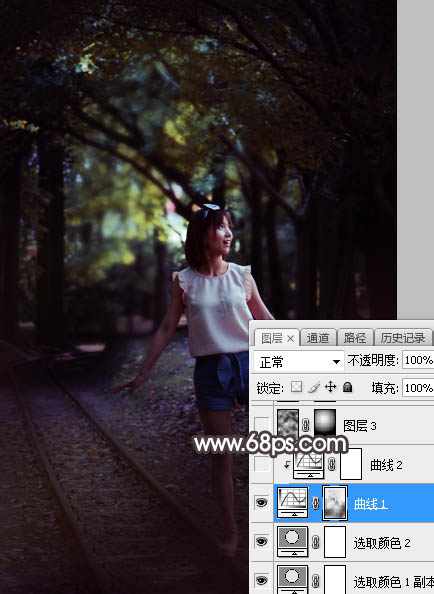Open the 正常 blend mode dropdown
434x594 pixels.
point(298,362)
